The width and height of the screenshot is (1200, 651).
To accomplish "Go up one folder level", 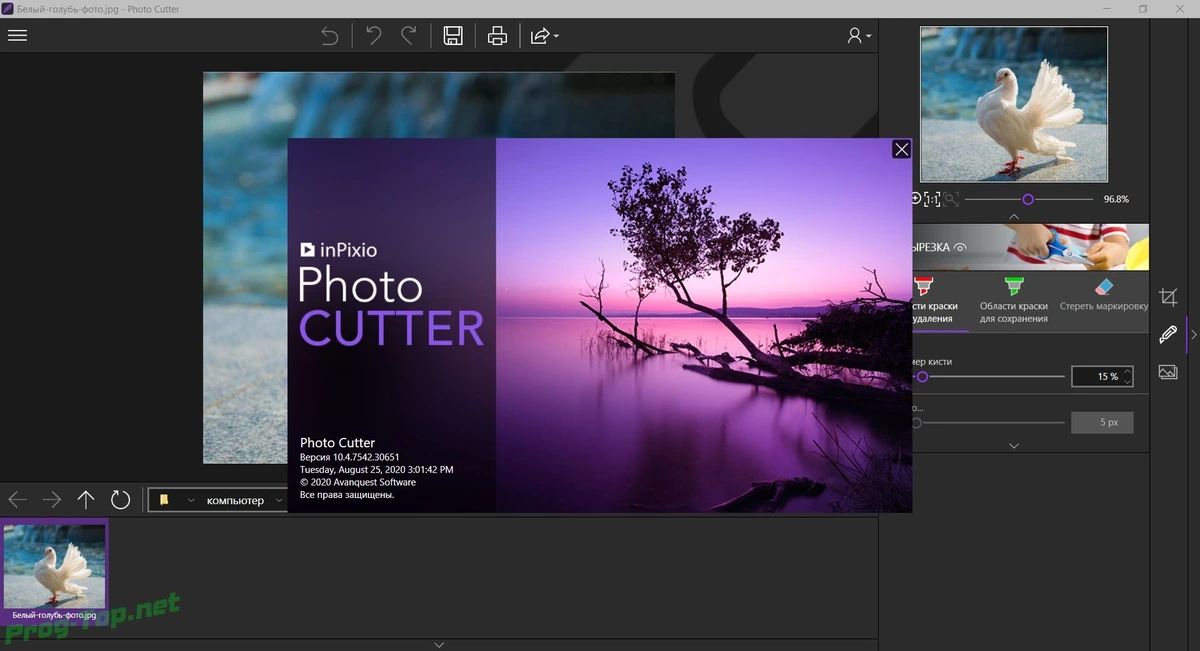I will click(86, 499).
